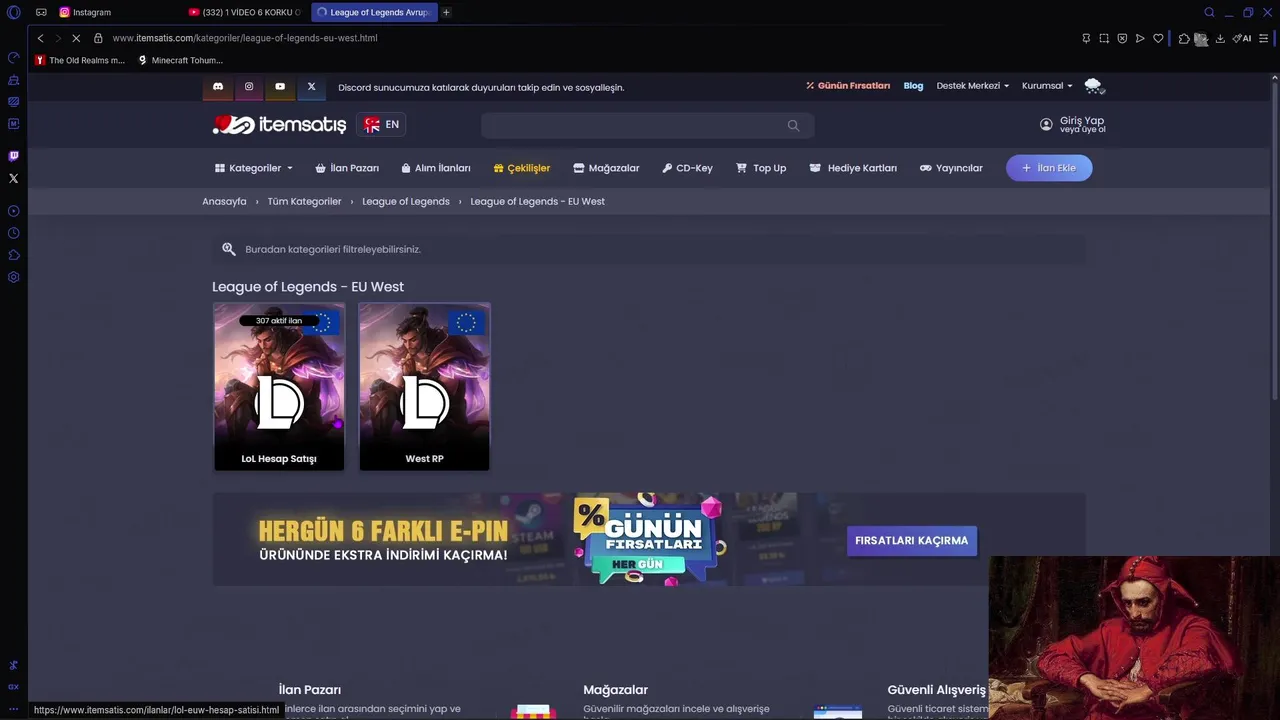Expand the Kurumsal dropdown
1280x720 pixels.
1046,86
